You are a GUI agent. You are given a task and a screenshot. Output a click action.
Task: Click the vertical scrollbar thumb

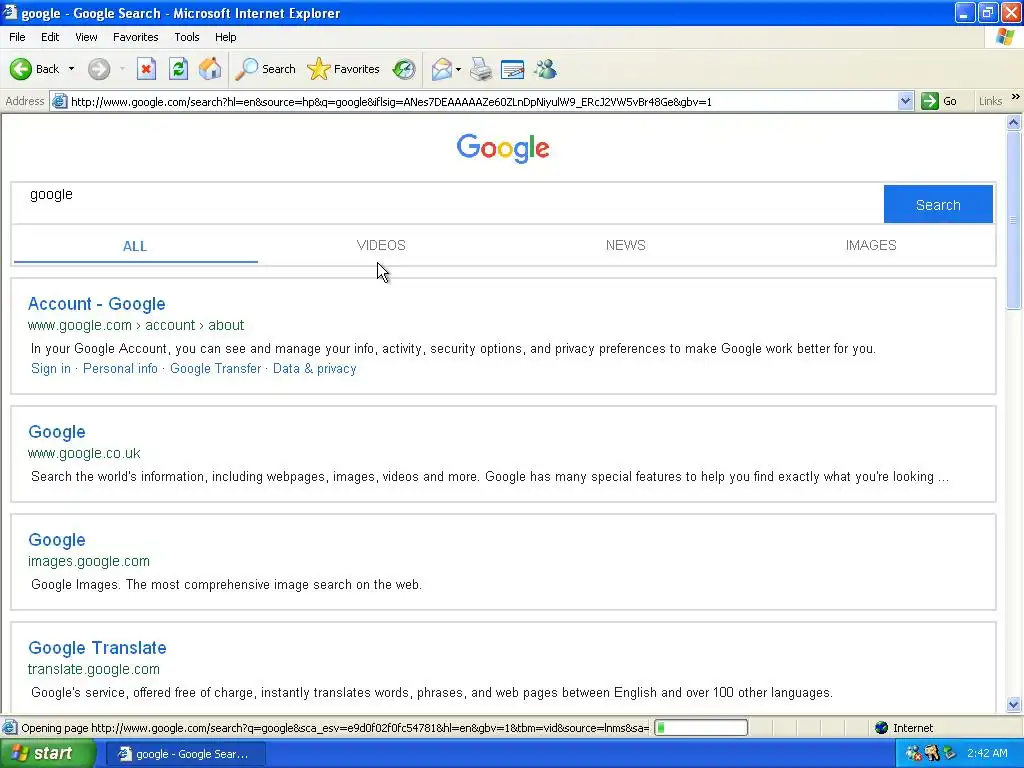pyautogui.click(x=1014, y=220)
